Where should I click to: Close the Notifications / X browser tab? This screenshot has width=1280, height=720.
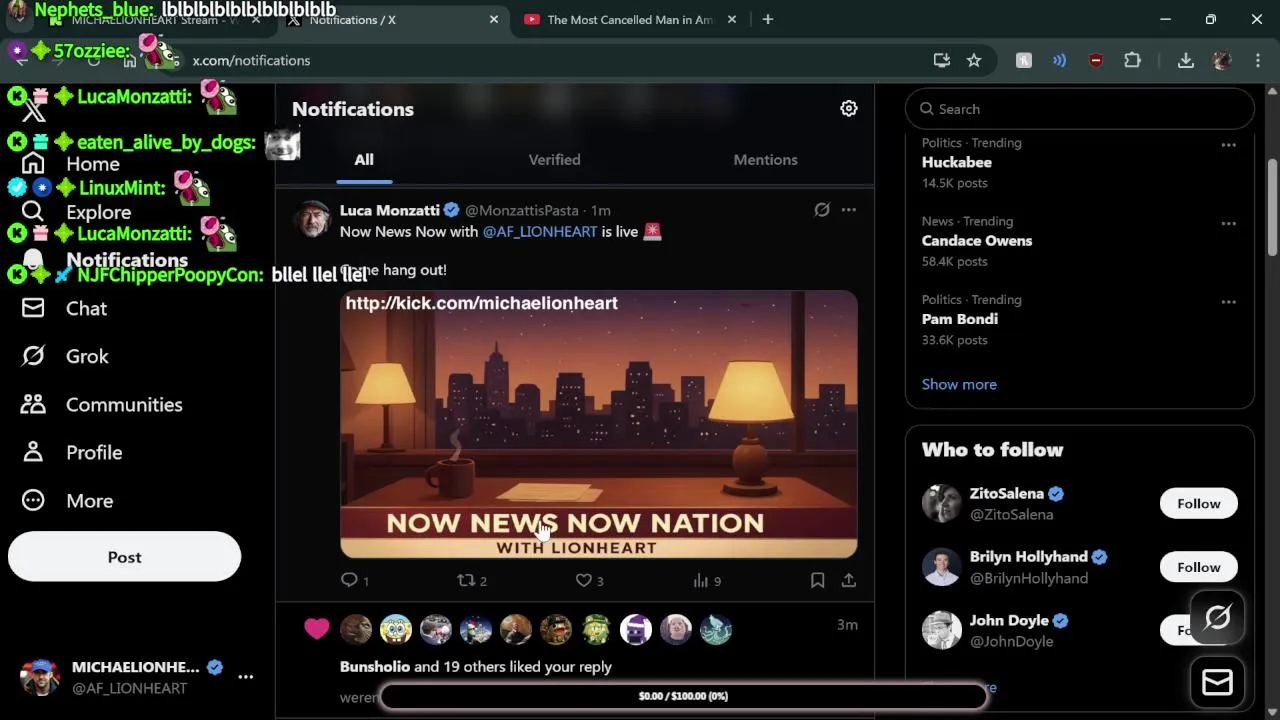tap(493, 19)
